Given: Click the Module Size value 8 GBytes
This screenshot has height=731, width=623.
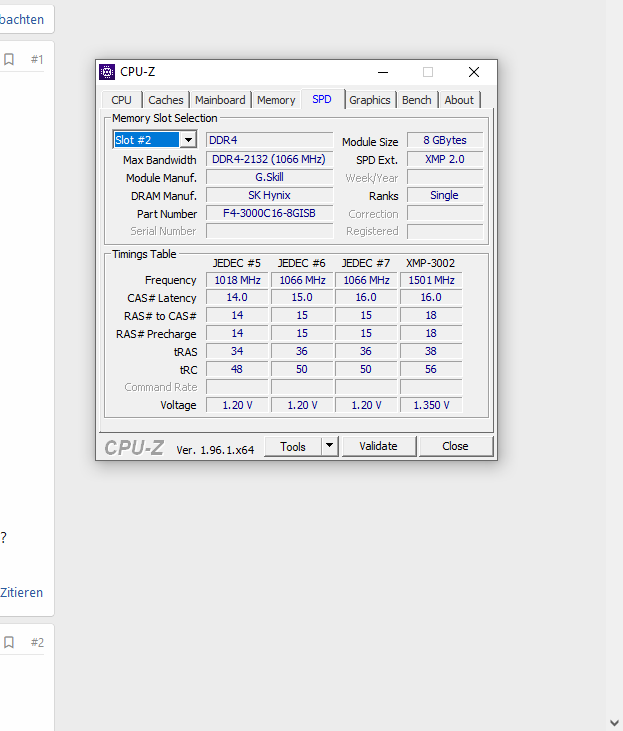Looking at the screenshot, I should pyautogui.click(x=445, y=140).
